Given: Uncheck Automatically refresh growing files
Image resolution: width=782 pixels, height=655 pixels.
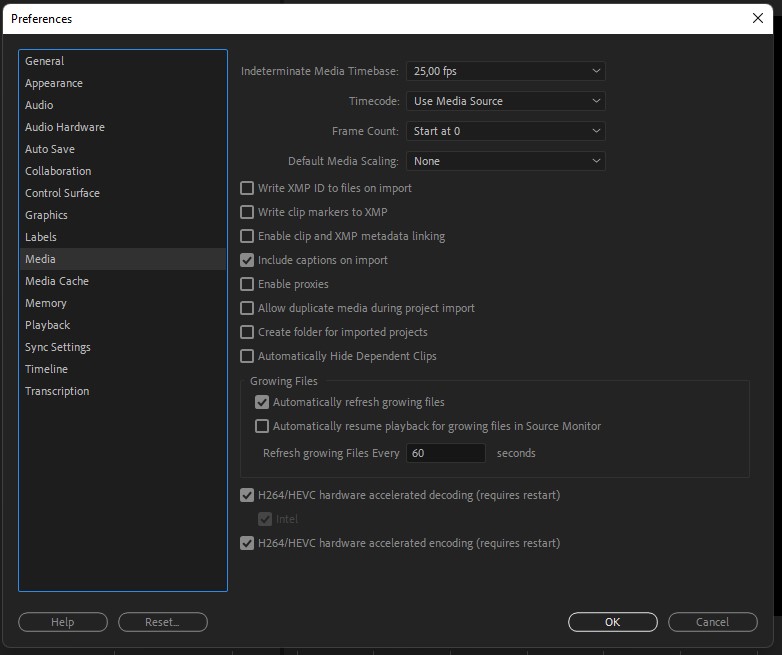Looking at the screenshot, I should tap(262, 402).
